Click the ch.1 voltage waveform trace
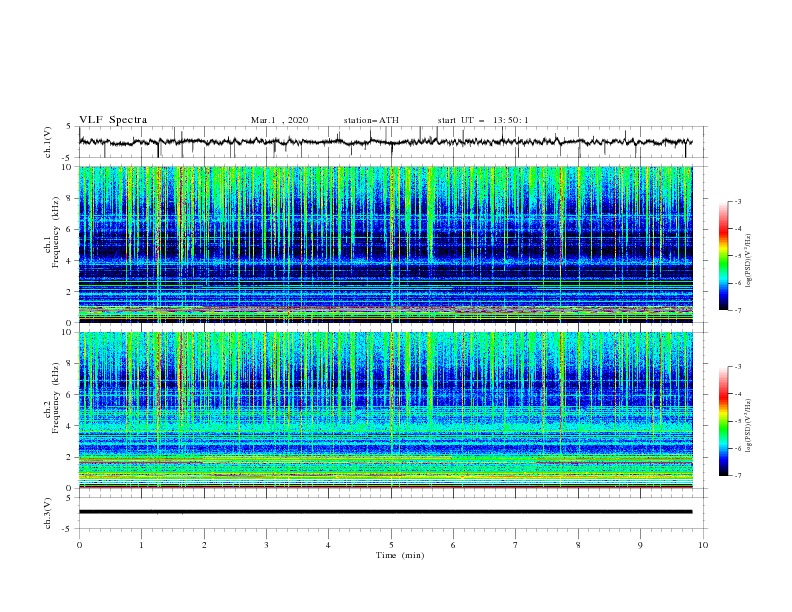The width and height of the screenshot is (792, 612). pos(385,142)
